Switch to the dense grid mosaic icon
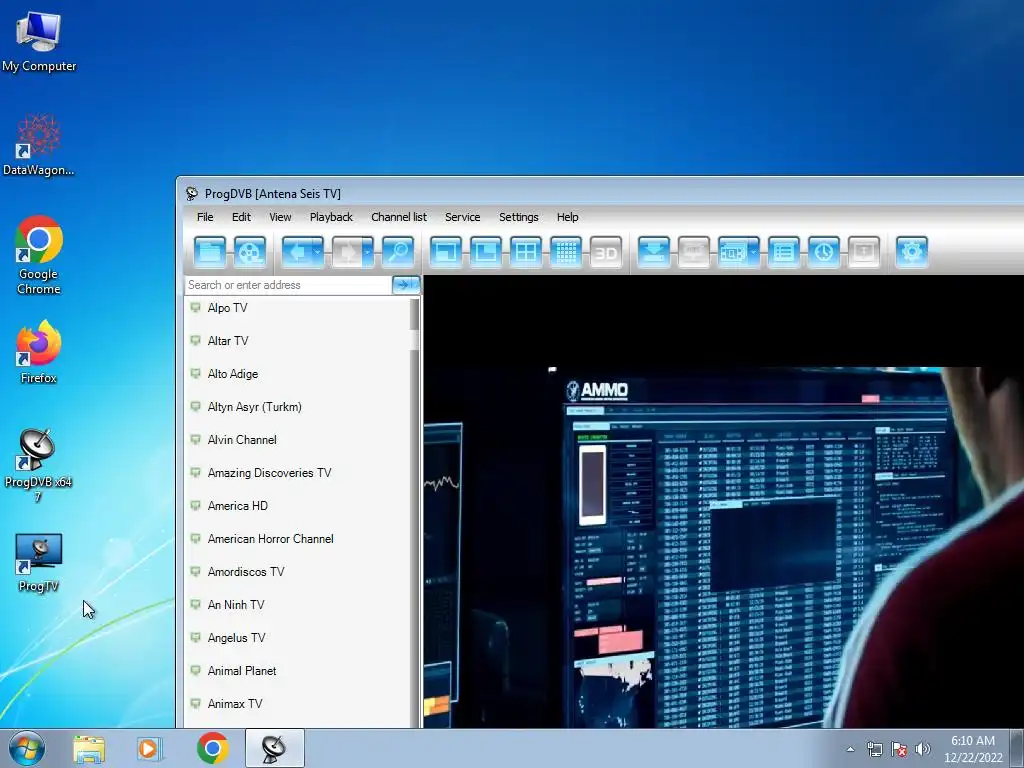 [x=566, y=252]
